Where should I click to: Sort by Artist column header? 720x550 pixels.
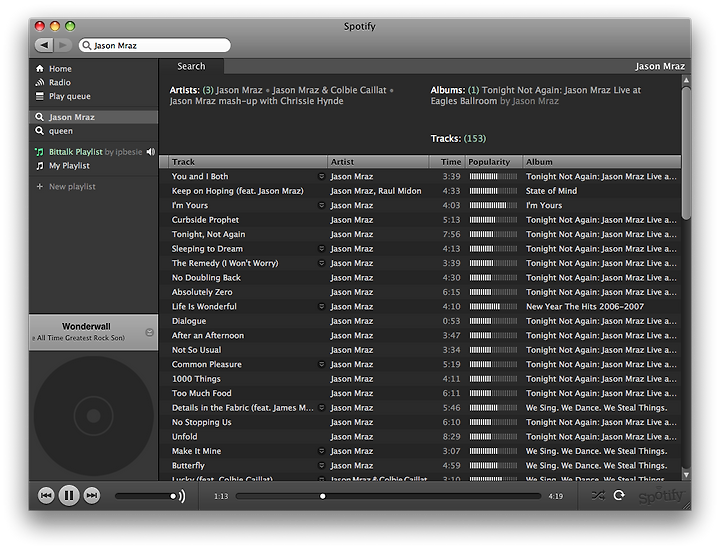coord(378,162)
